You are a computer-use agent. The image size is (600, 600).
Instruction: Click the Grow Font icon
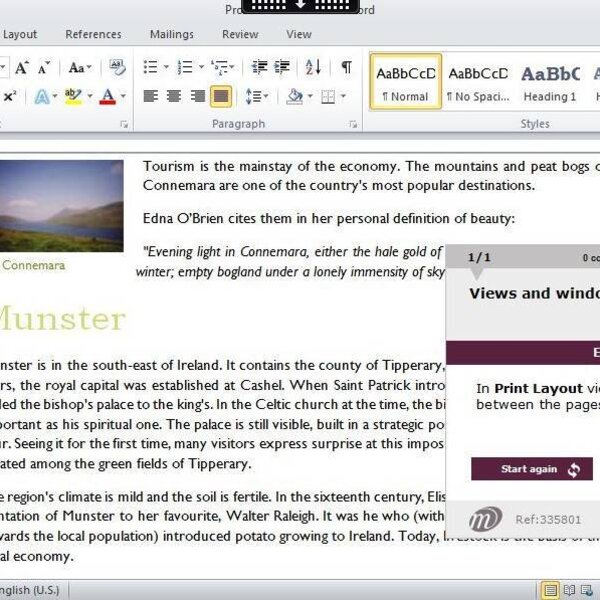21,68
